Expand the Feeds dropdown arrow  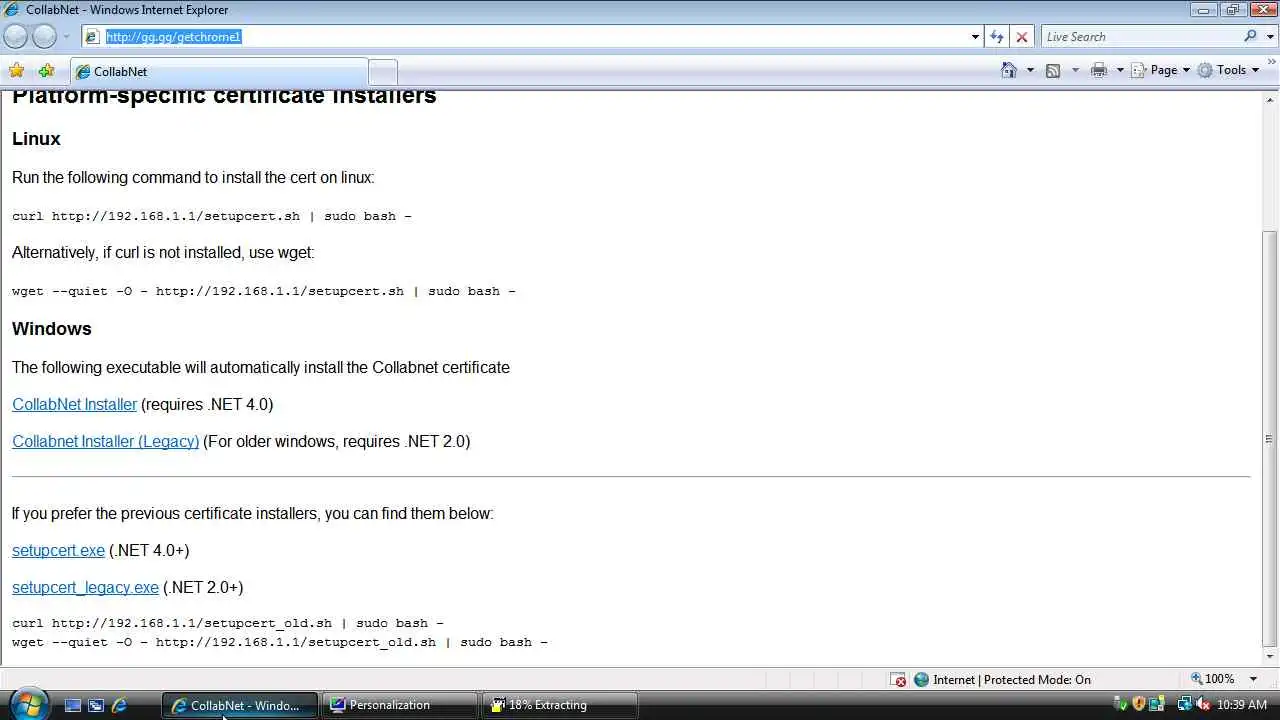[1075, 70]
